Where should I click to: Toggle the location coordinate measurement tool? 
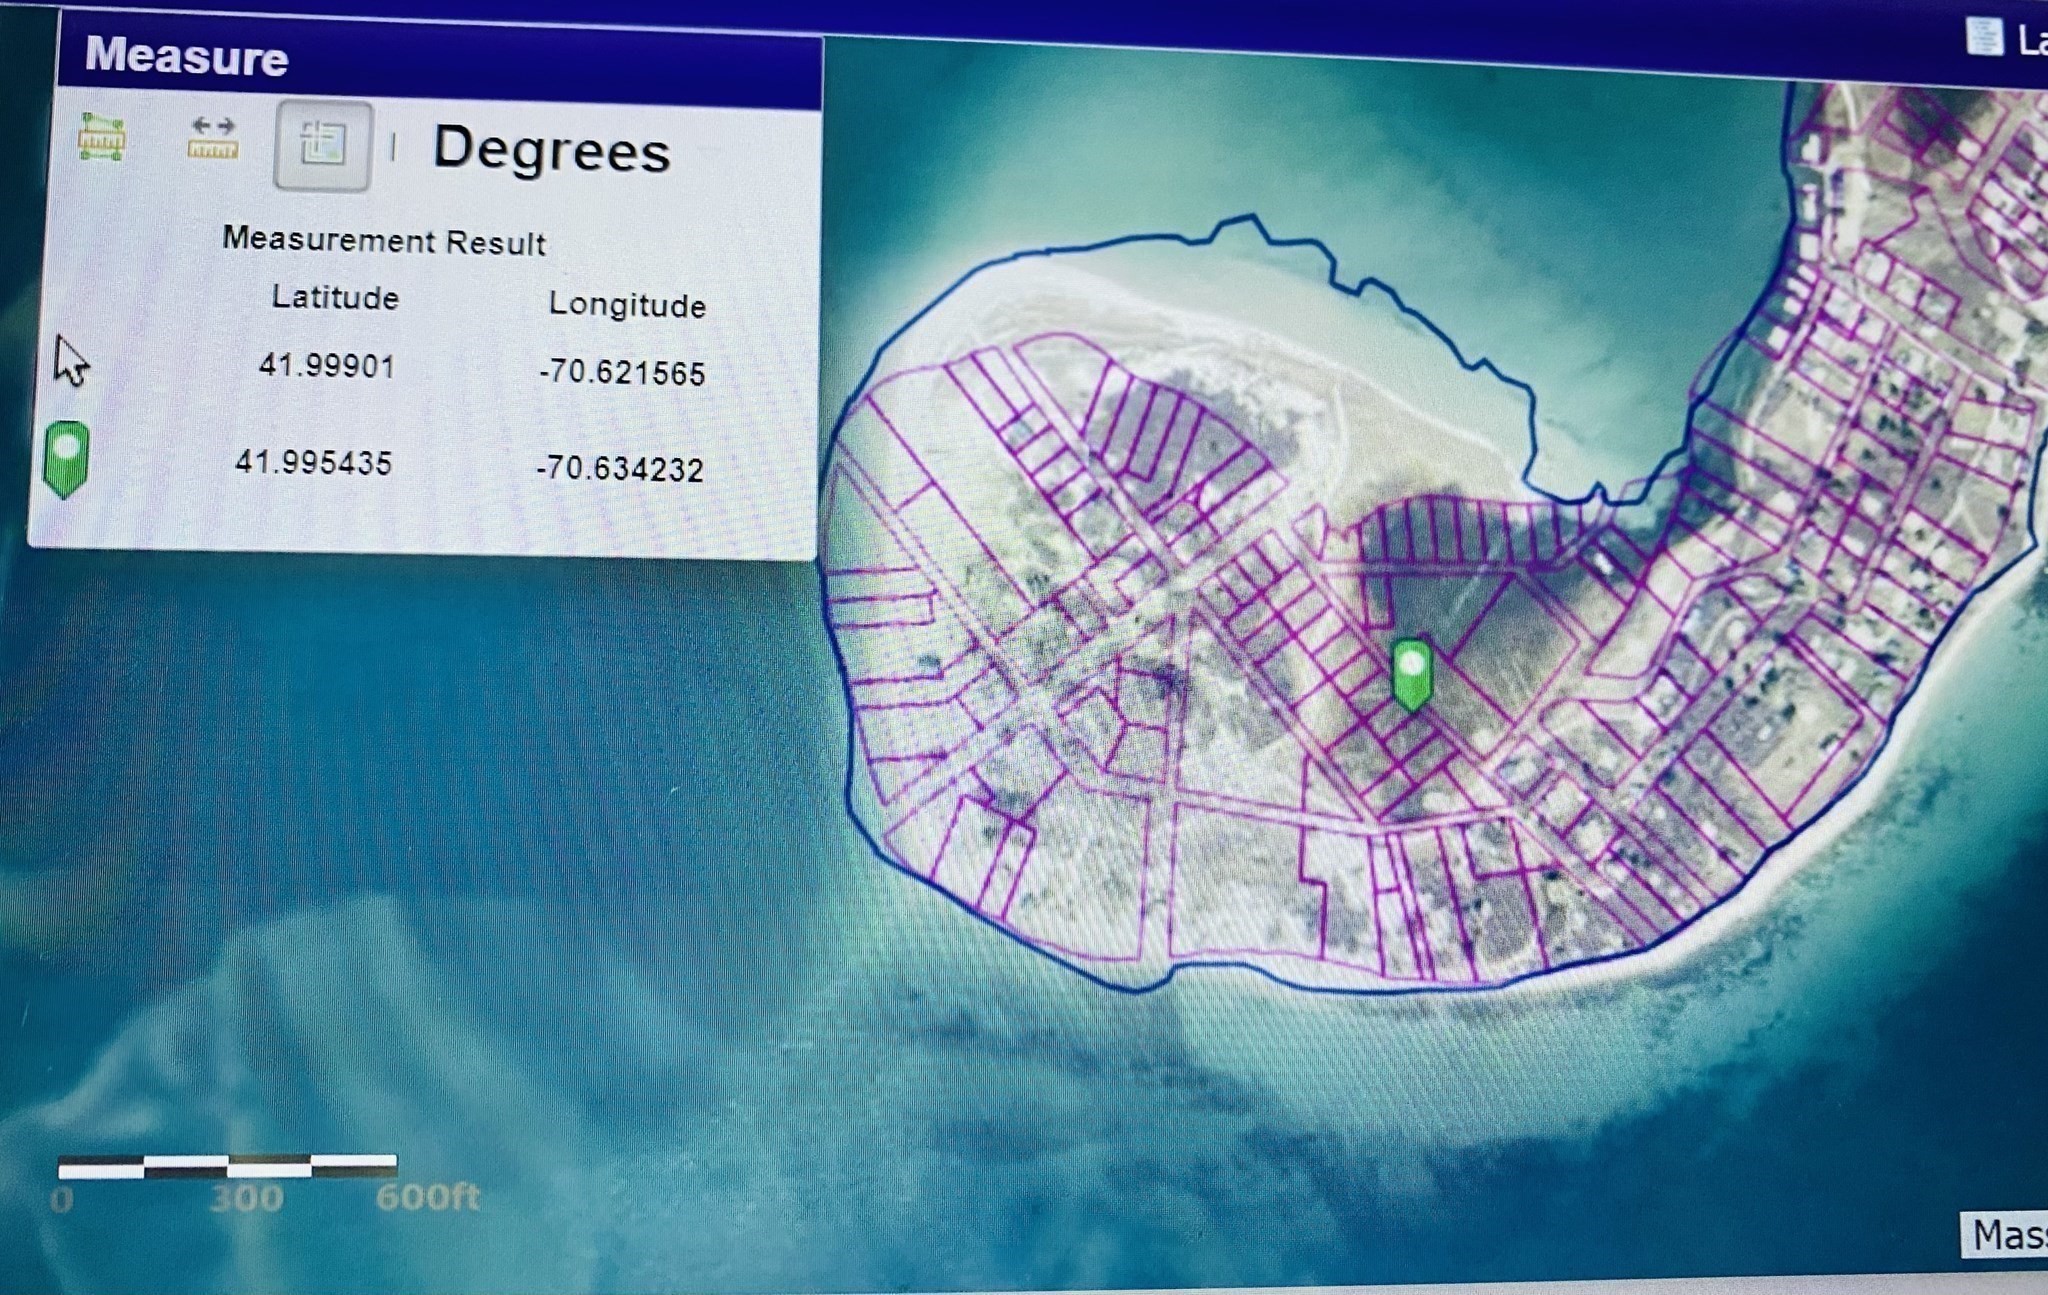(x=322, y=145)
